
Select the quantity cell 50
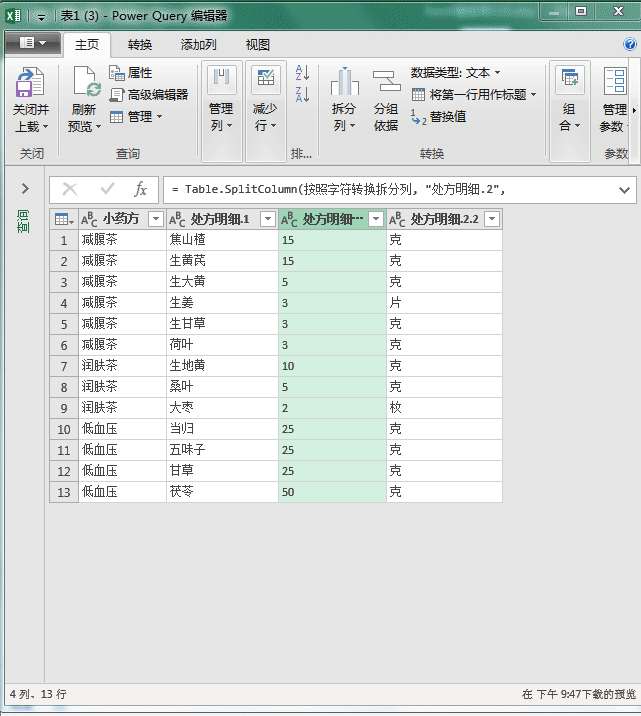[x=332, y=492]
